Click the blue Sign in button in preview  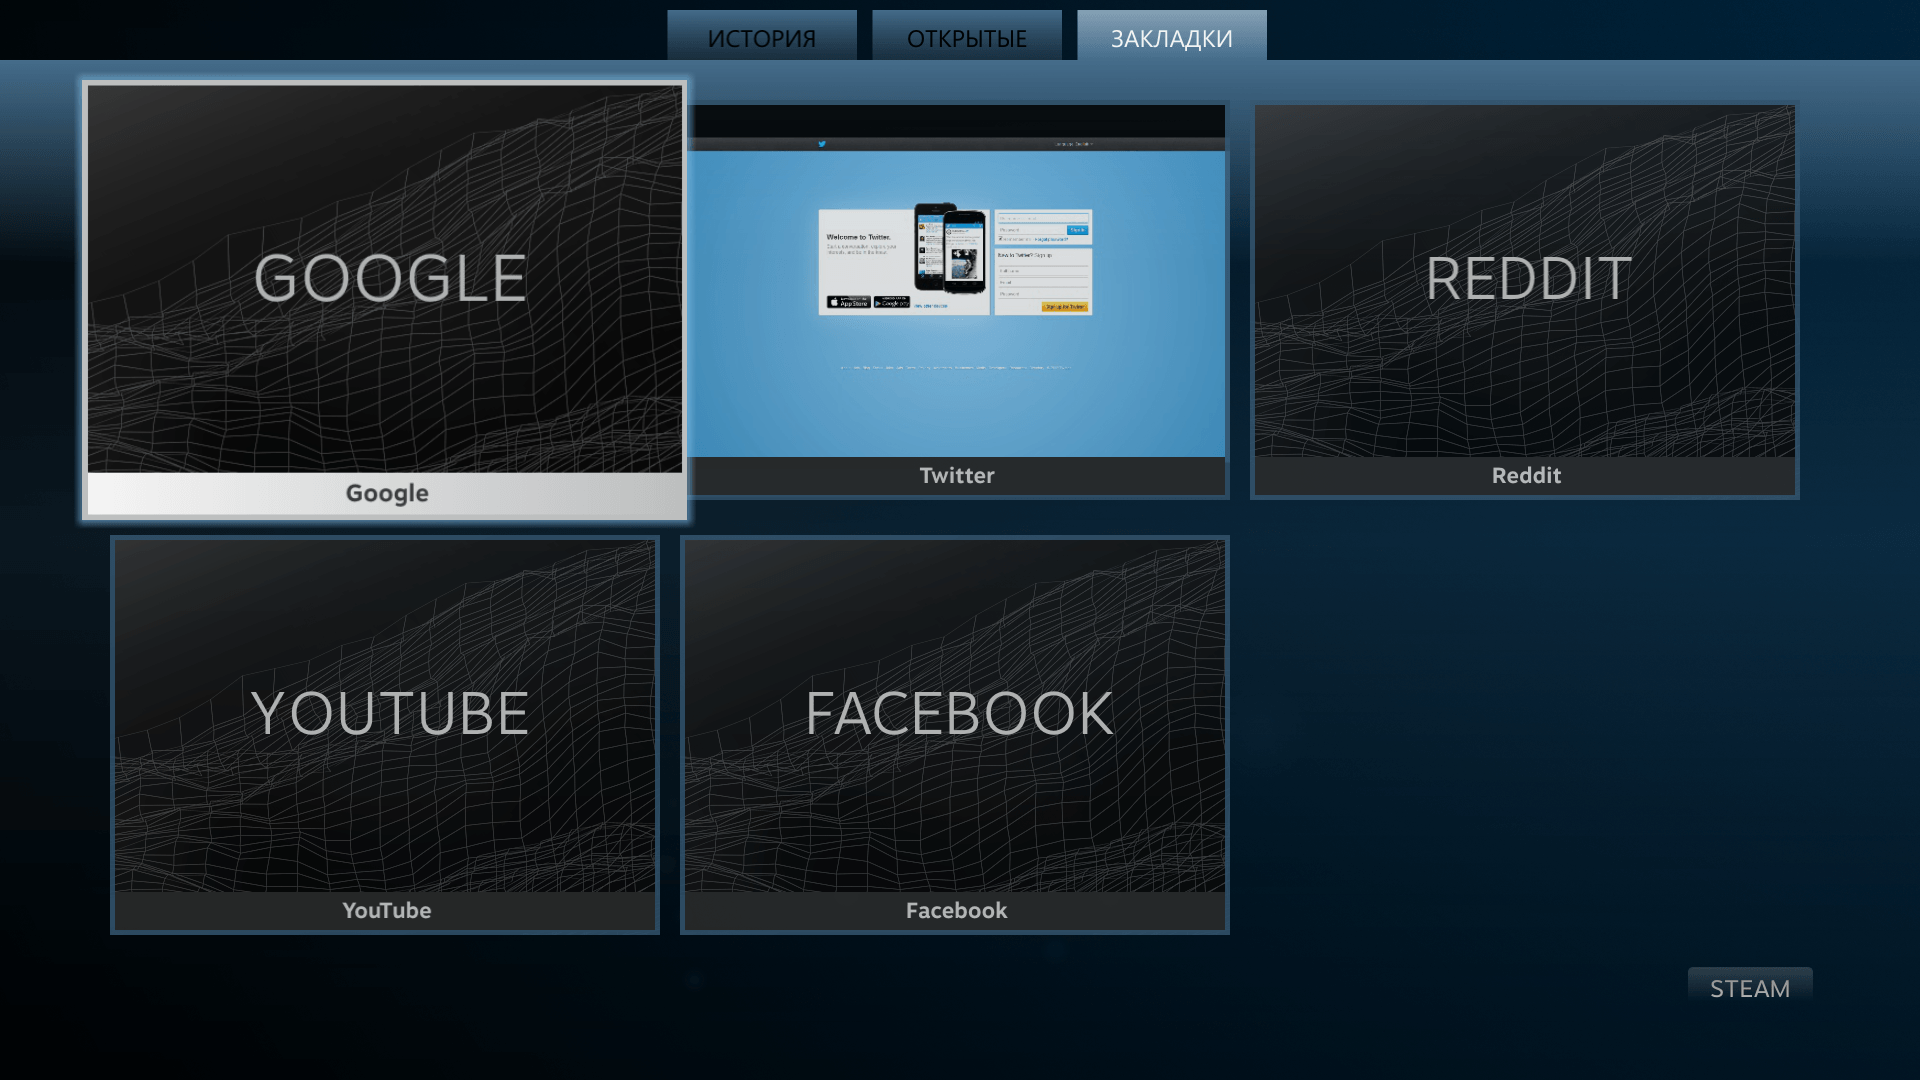point(1076,230)
